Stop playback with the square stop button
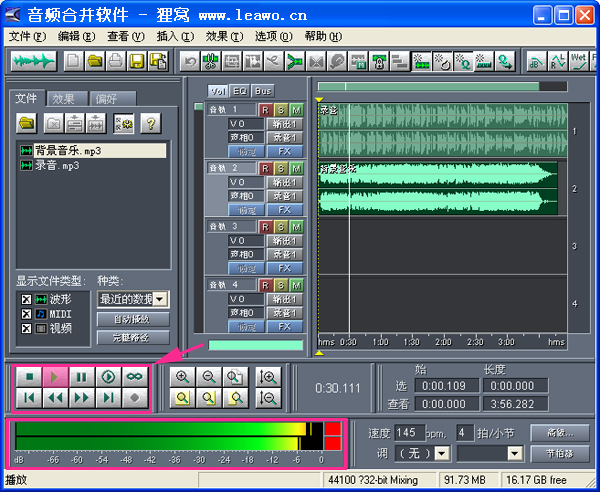Viewport: 600px width, 492px height. (29, 377)
